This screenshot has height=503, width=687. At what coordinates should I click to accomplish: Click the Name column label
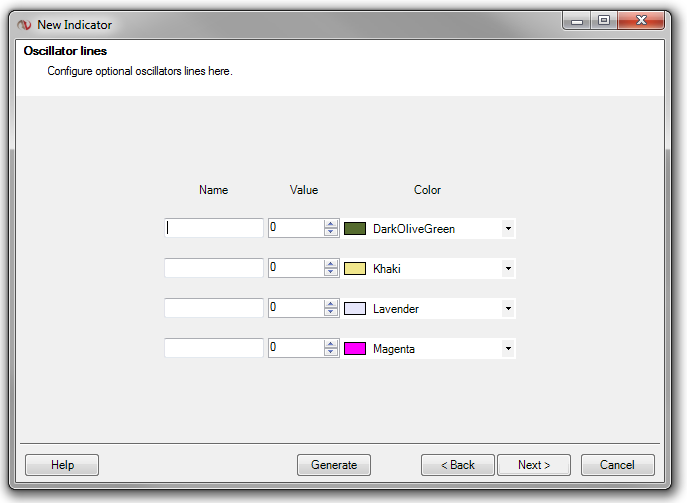[213, 190]
